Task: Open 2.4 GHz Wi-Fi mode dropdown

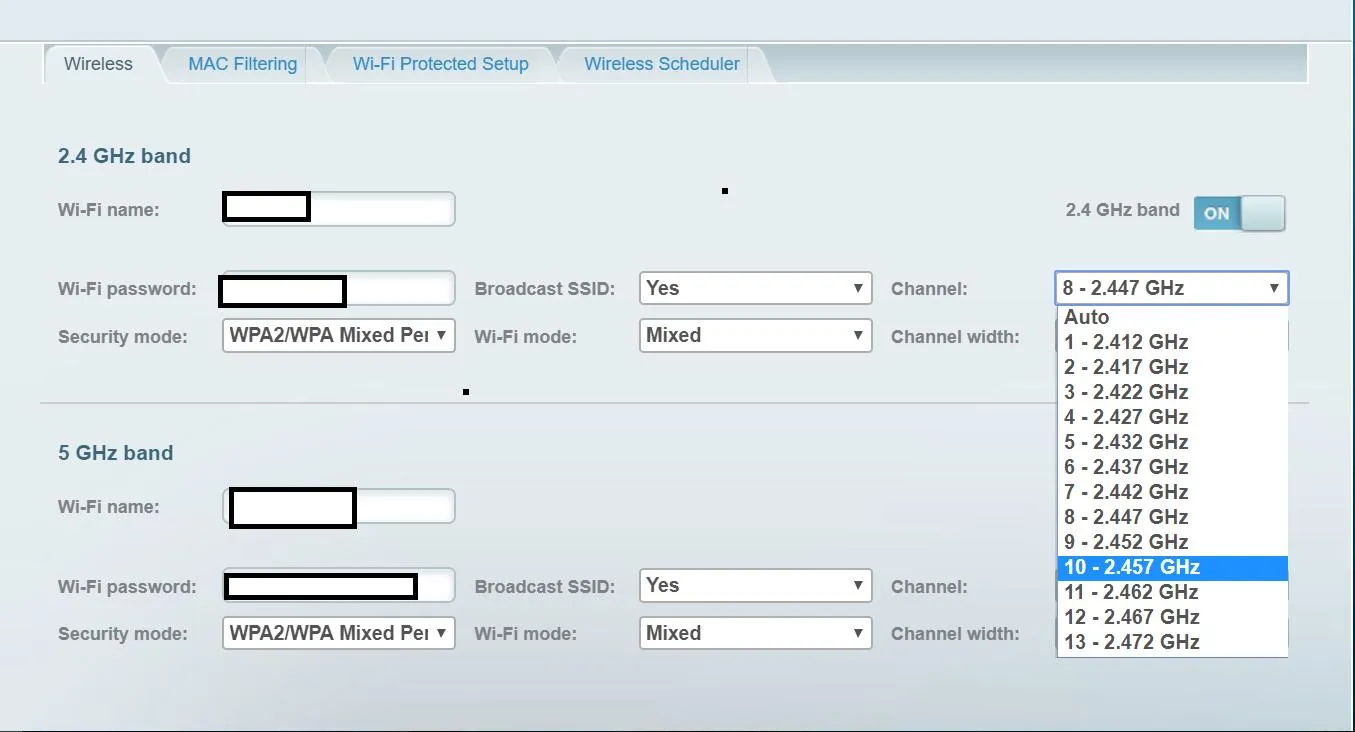Action: tap(755, 335)
